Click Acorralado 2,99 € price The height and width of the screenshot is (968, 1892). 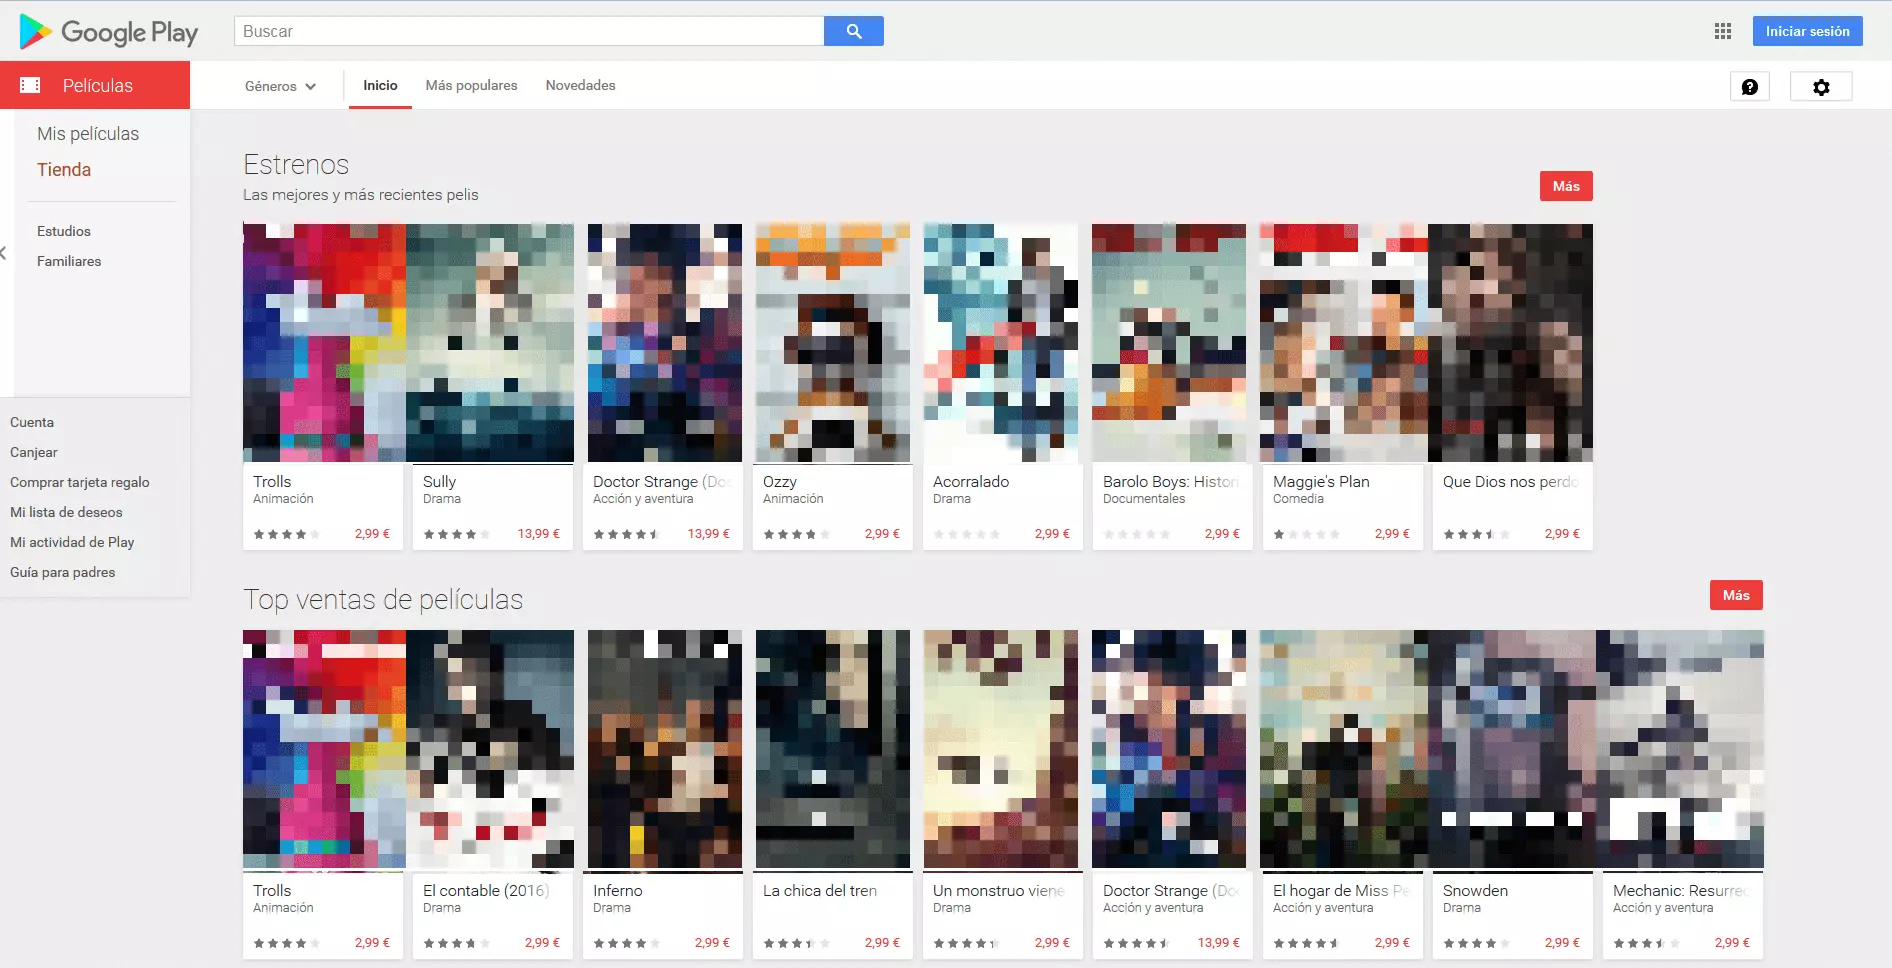(1052, 534)
